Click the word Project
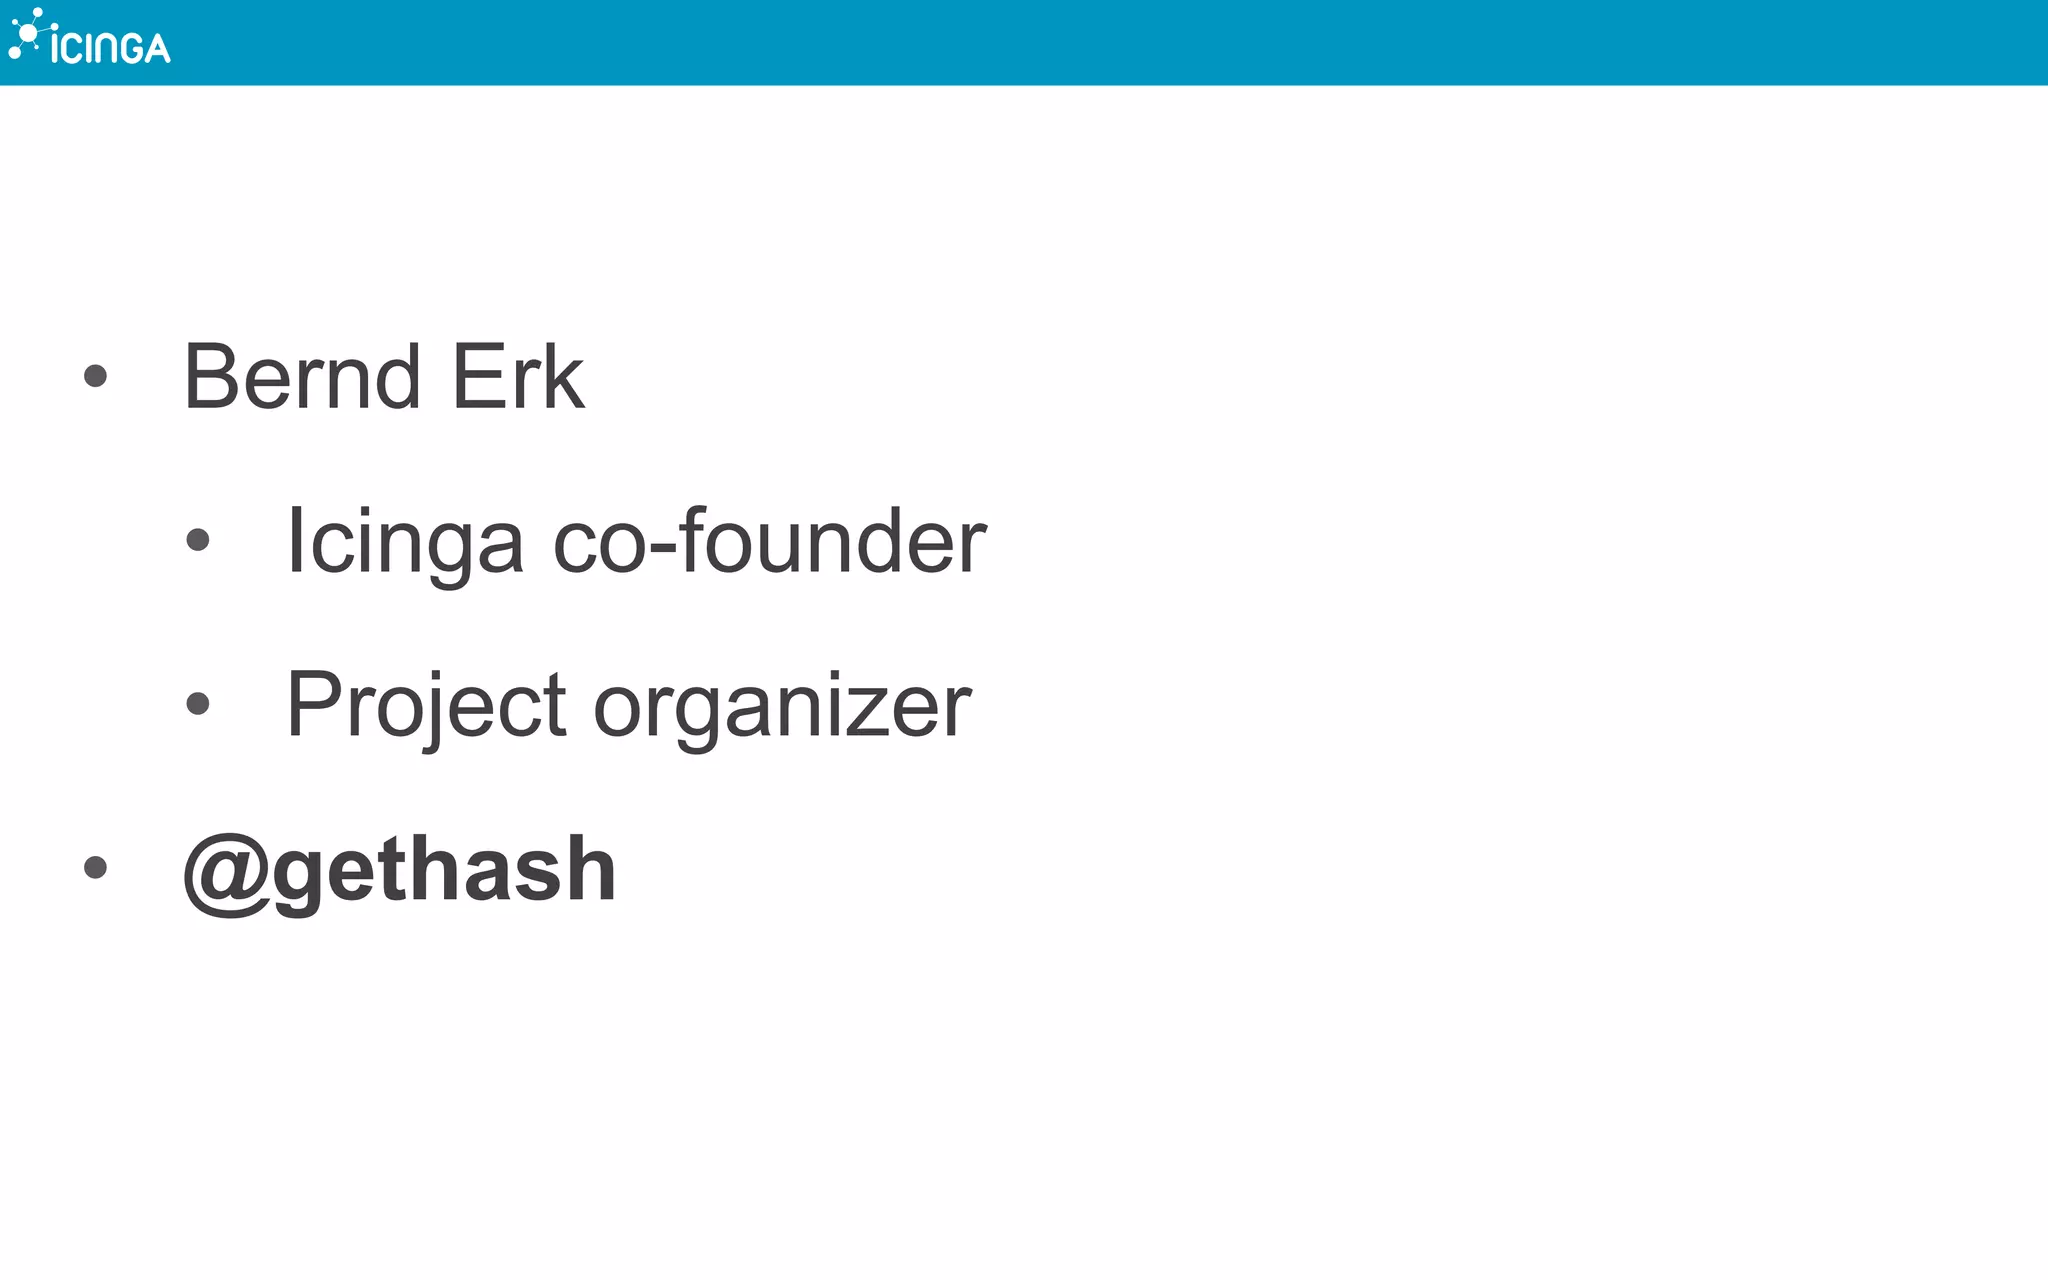The width and height of the screenshot is (2048, 1280). point(427,710)
